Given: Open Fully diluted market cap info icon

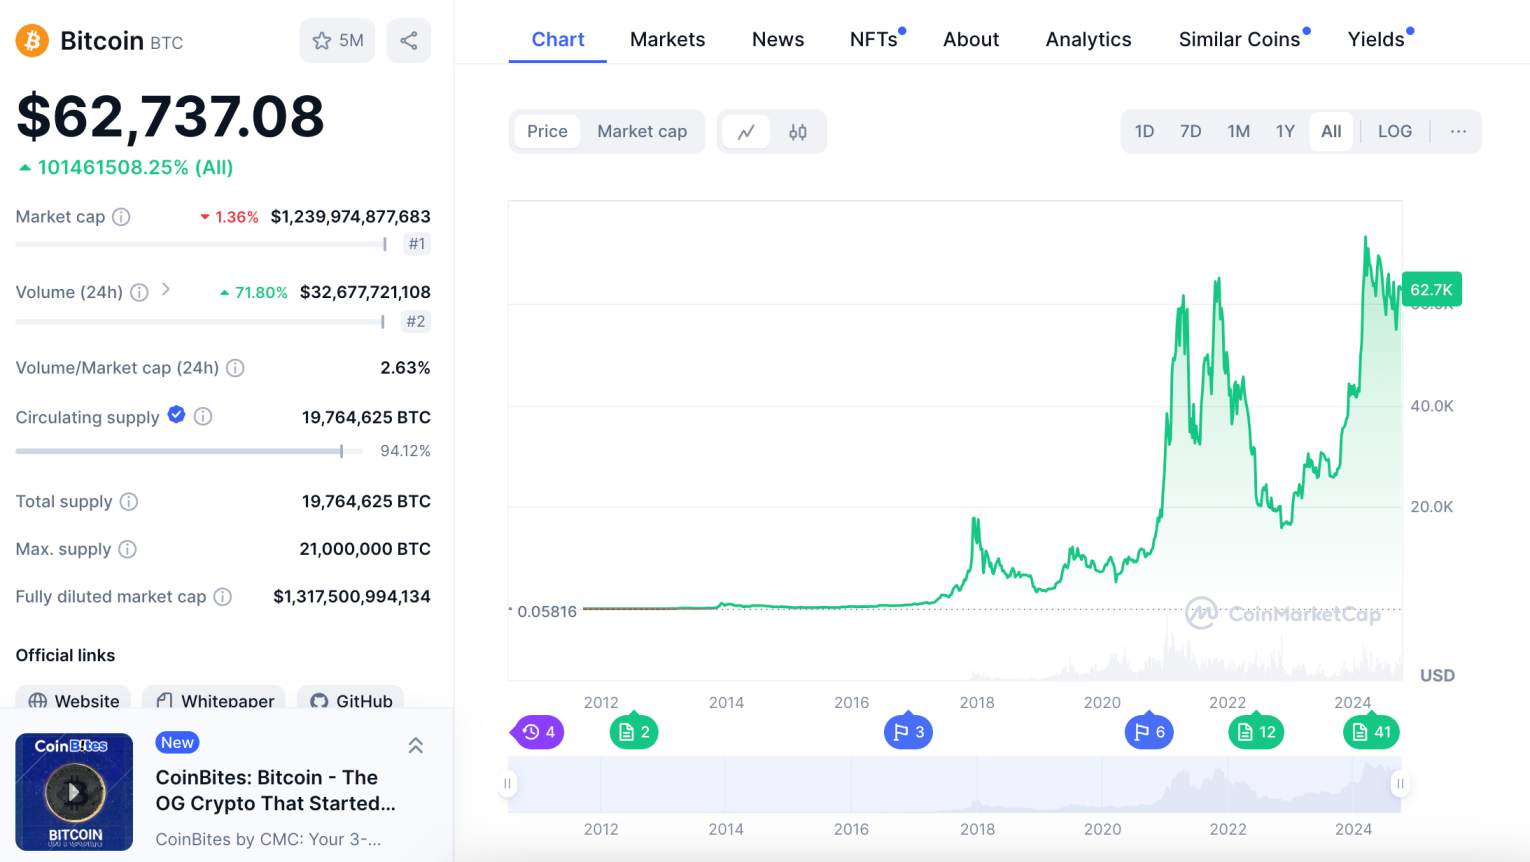Looking at the screenshot, I should click(x=223, y=597).
